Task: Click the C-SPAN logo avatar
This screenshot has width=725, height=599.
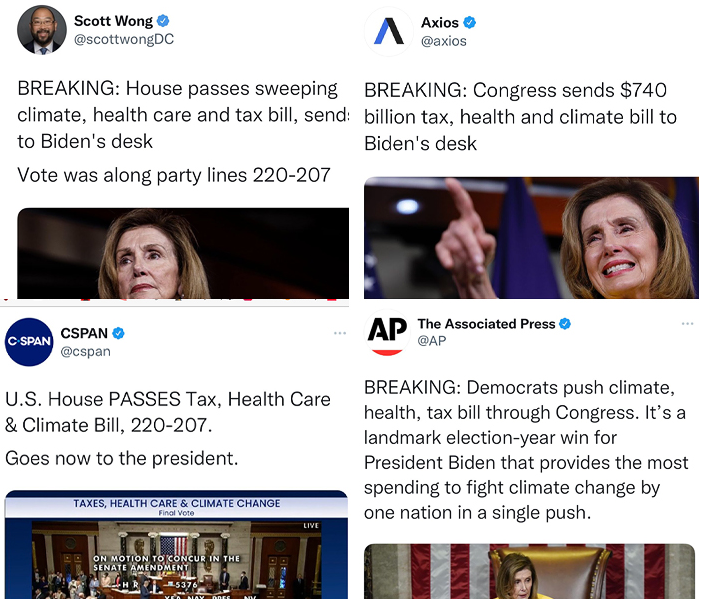Action: [x=29, y=342]
